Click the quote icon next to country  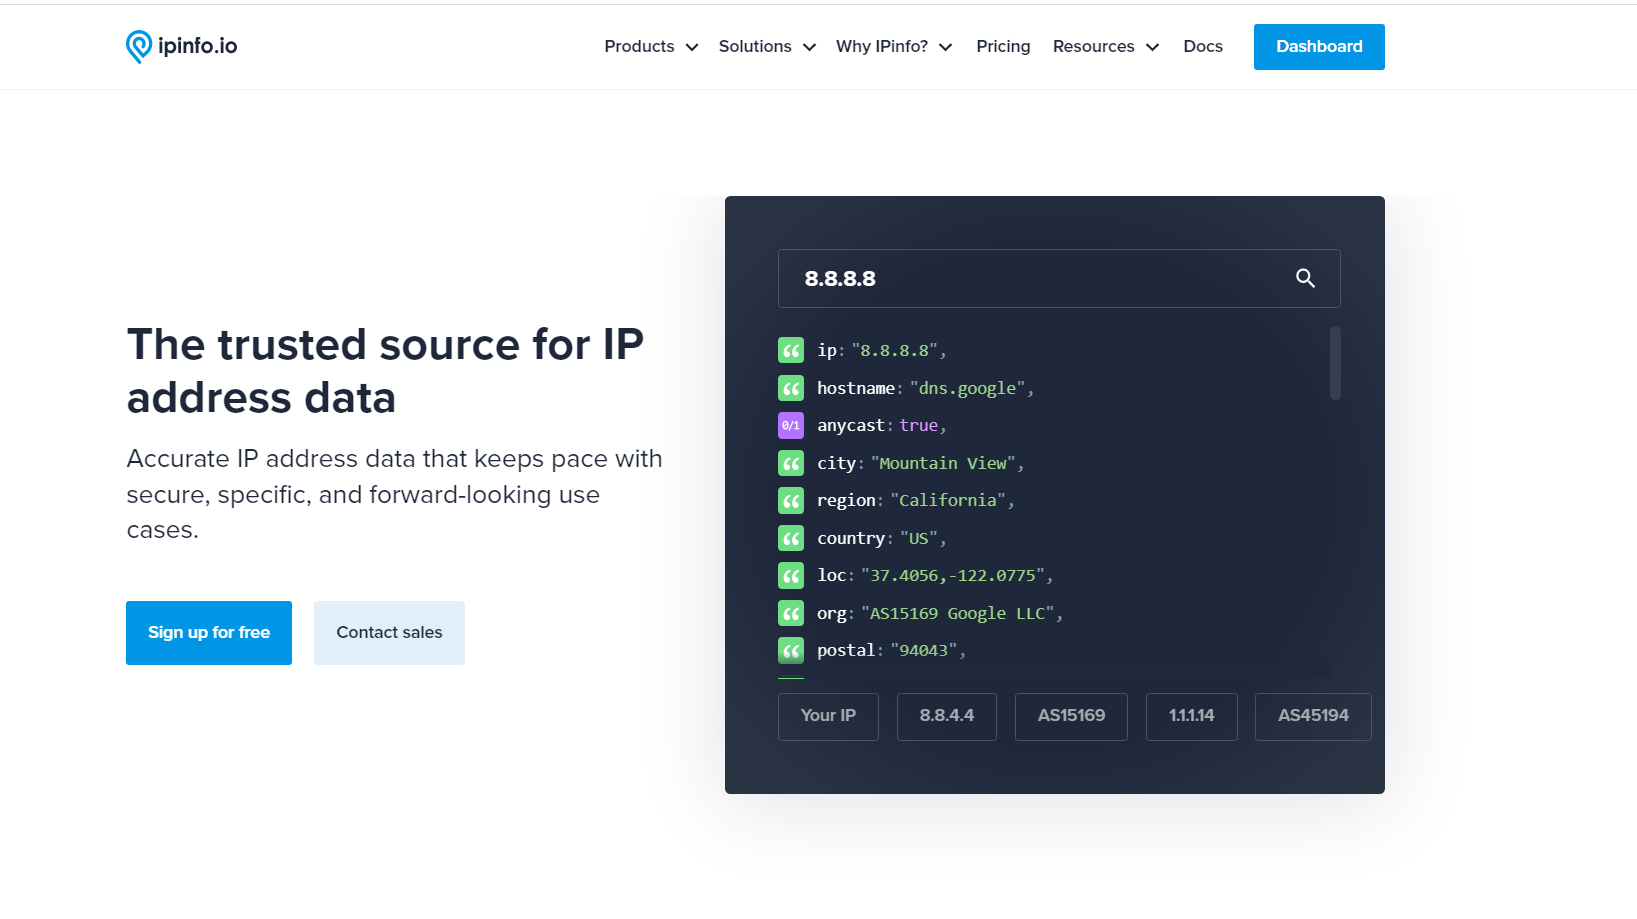(x=790, y=538)
